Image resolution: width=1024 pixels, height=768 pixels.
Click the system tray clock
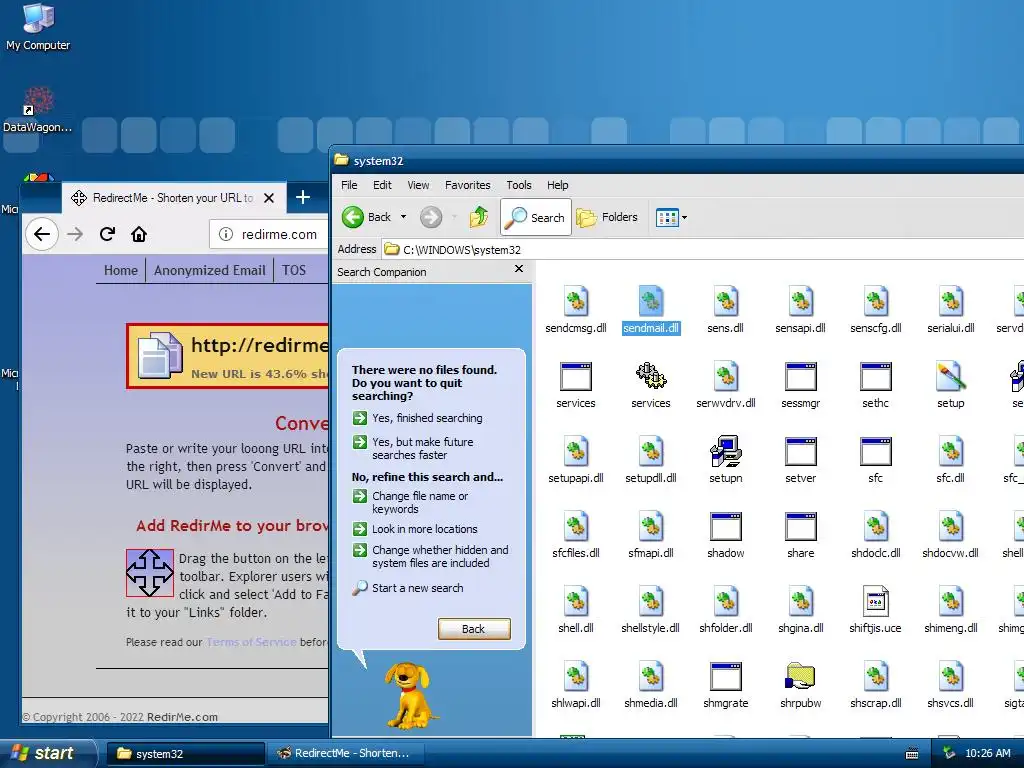[987, 753]
